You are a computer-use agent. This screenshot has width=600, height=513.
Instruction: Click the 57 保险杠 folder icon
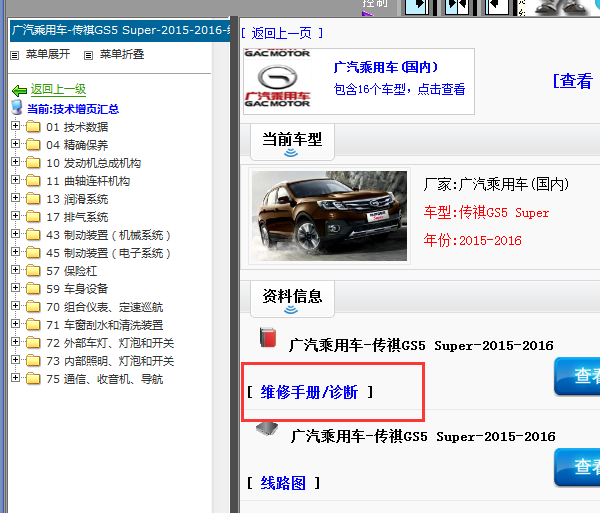tap(33, 270)
